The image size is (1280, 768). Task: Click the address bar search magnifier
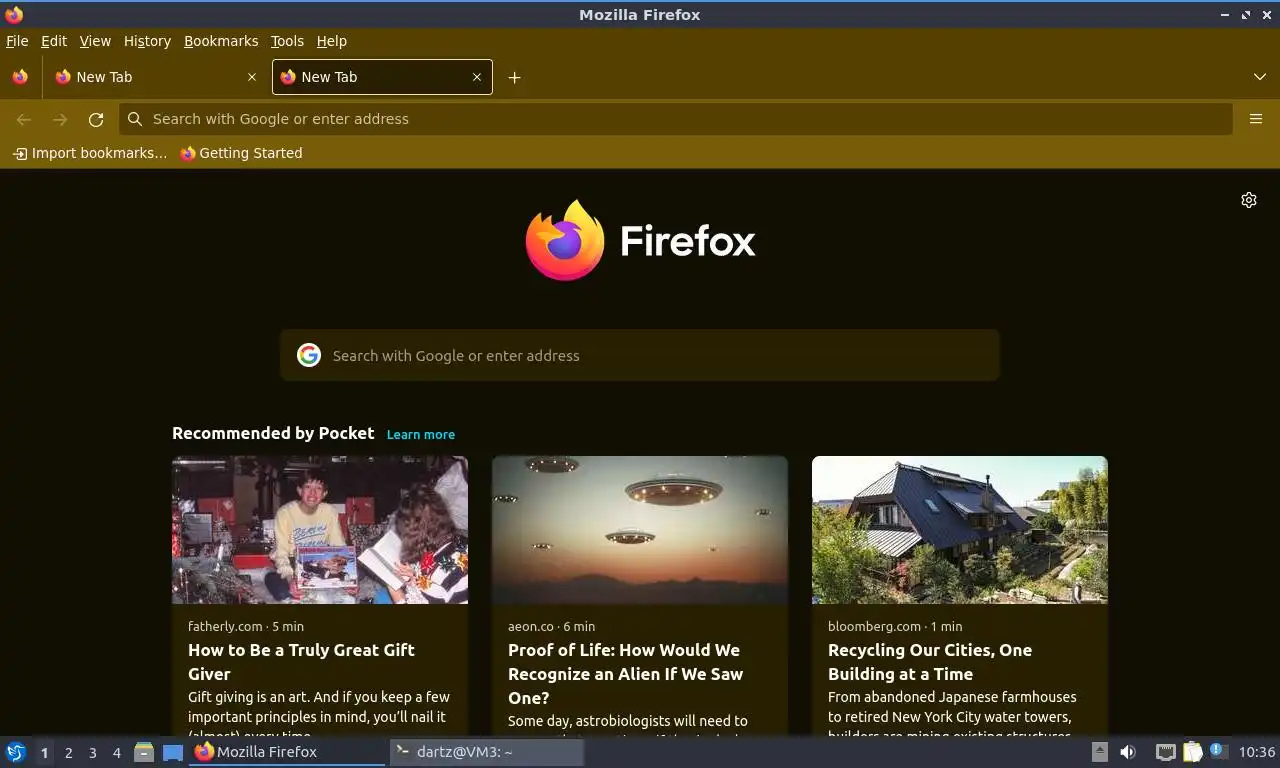click(135, 119)
